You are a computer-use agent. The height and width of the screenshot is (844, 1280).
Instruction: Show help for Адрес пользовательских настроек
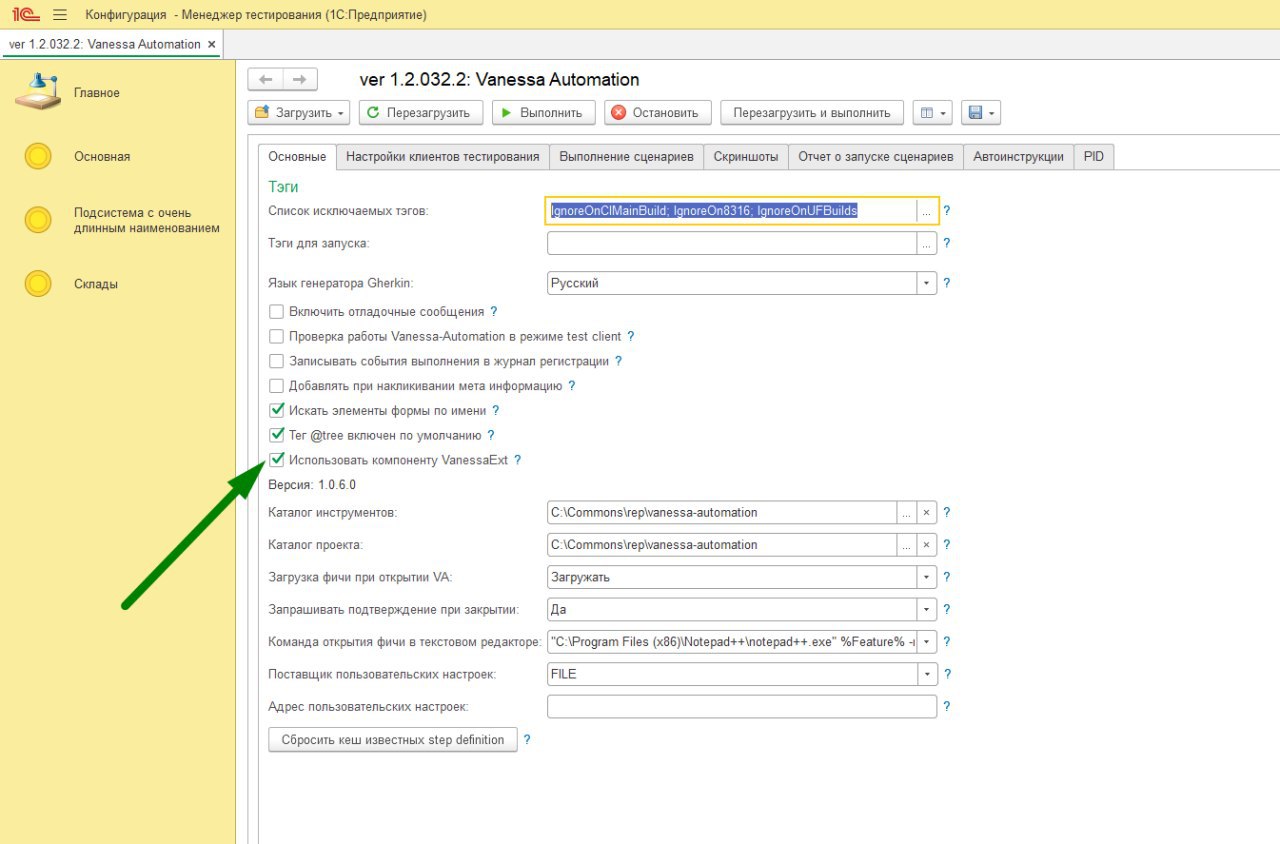[947, 706]
